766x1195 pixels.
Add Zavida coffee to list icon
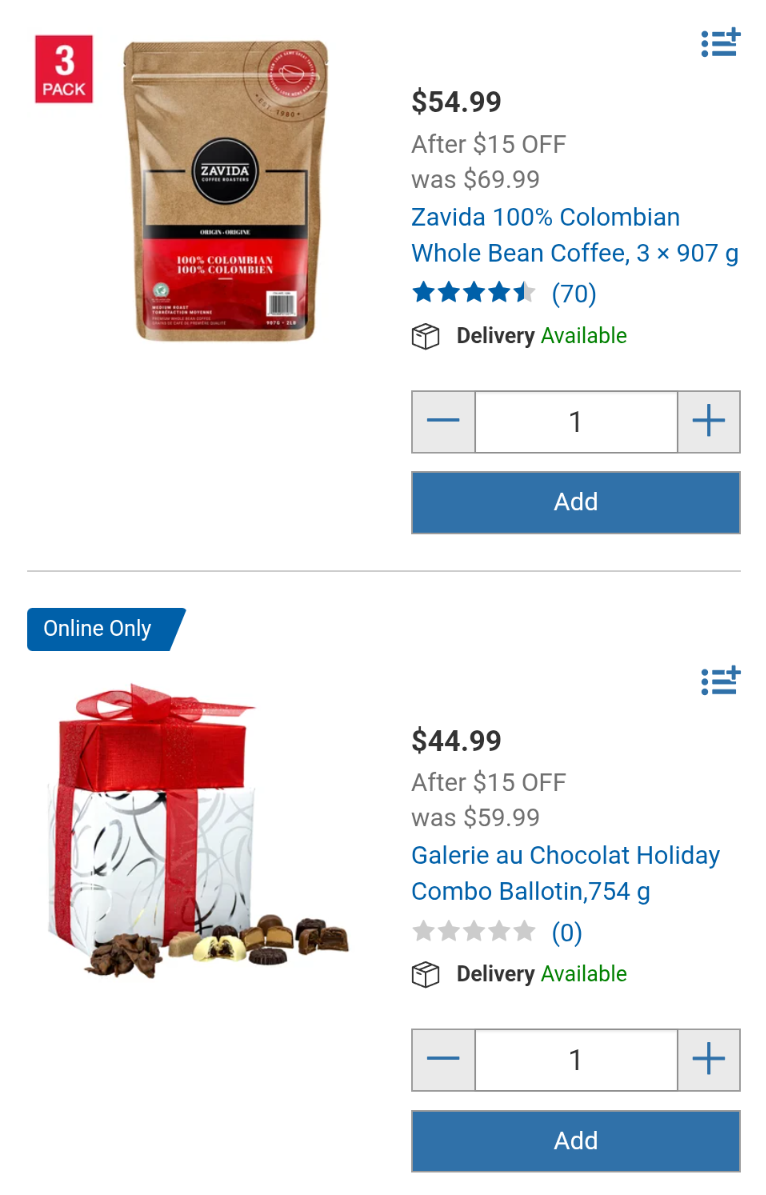coord(720,43)
